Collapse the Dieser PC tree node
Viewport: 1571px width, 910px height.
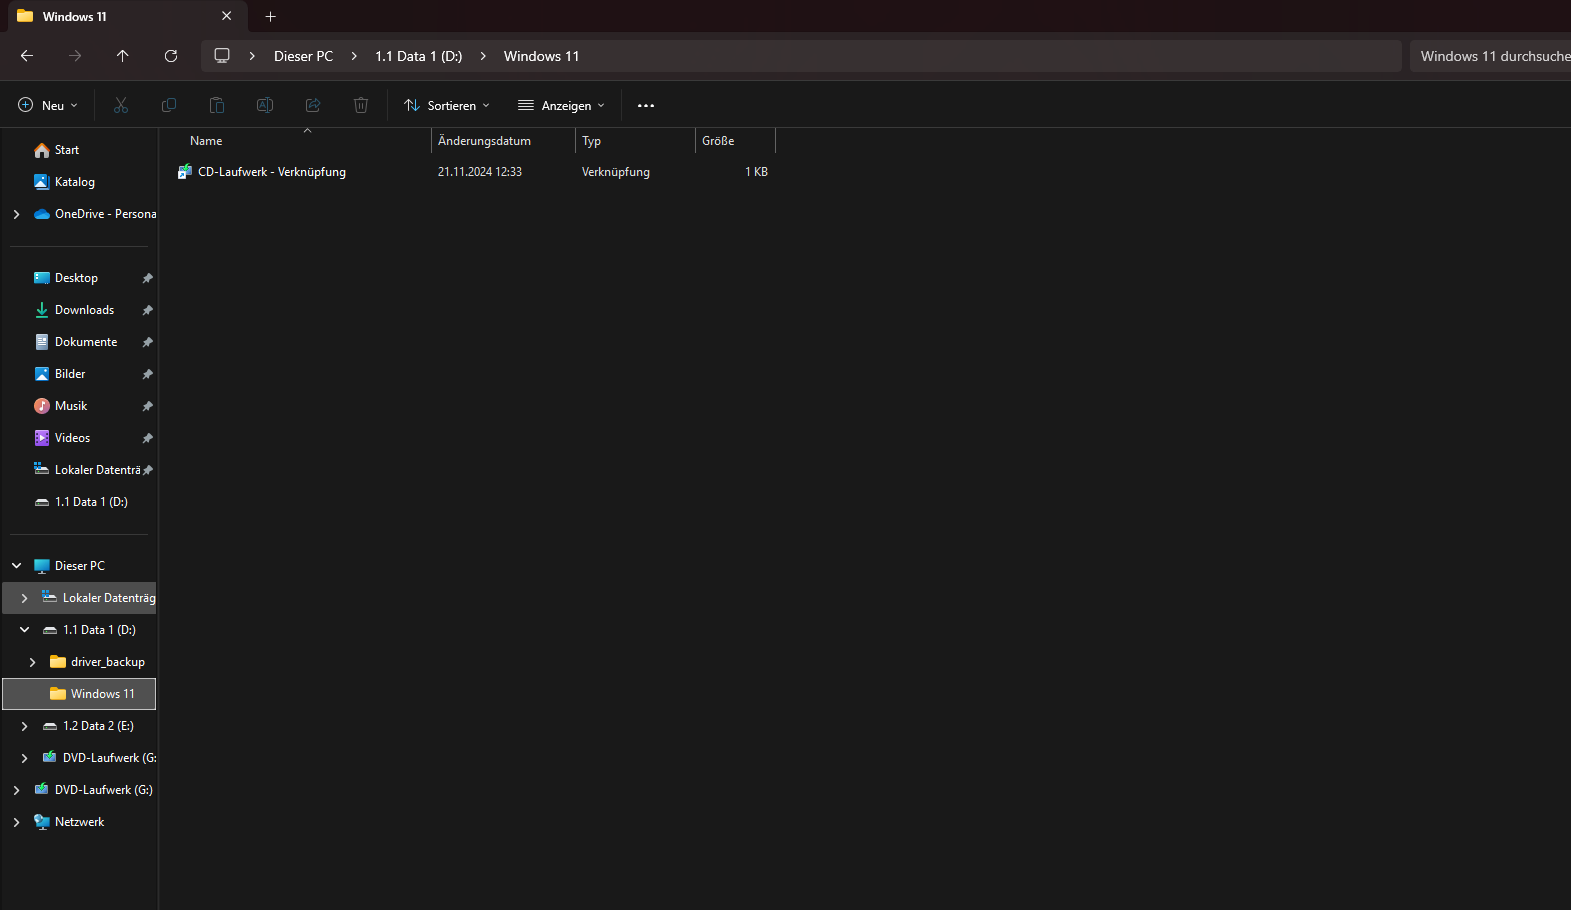16,566
